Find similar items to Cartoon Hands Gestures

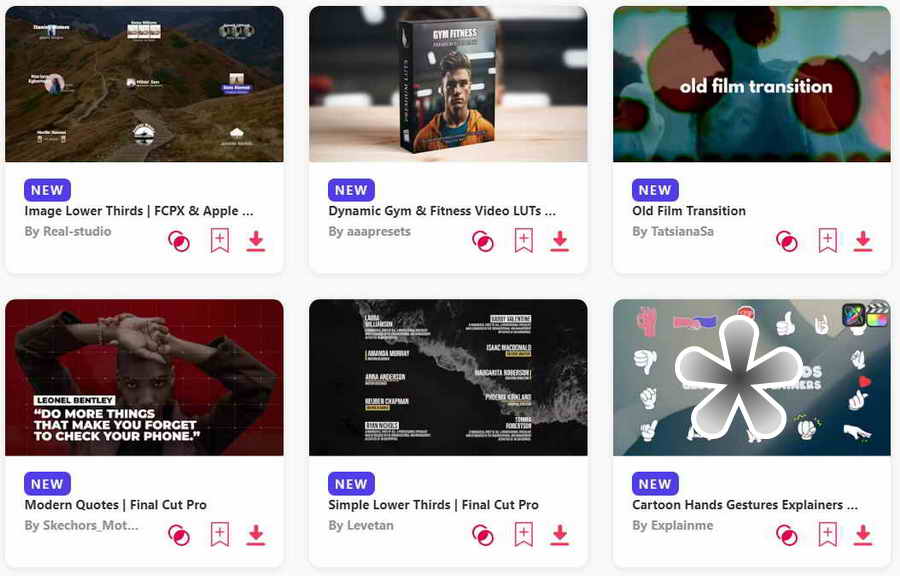(786, 535)
